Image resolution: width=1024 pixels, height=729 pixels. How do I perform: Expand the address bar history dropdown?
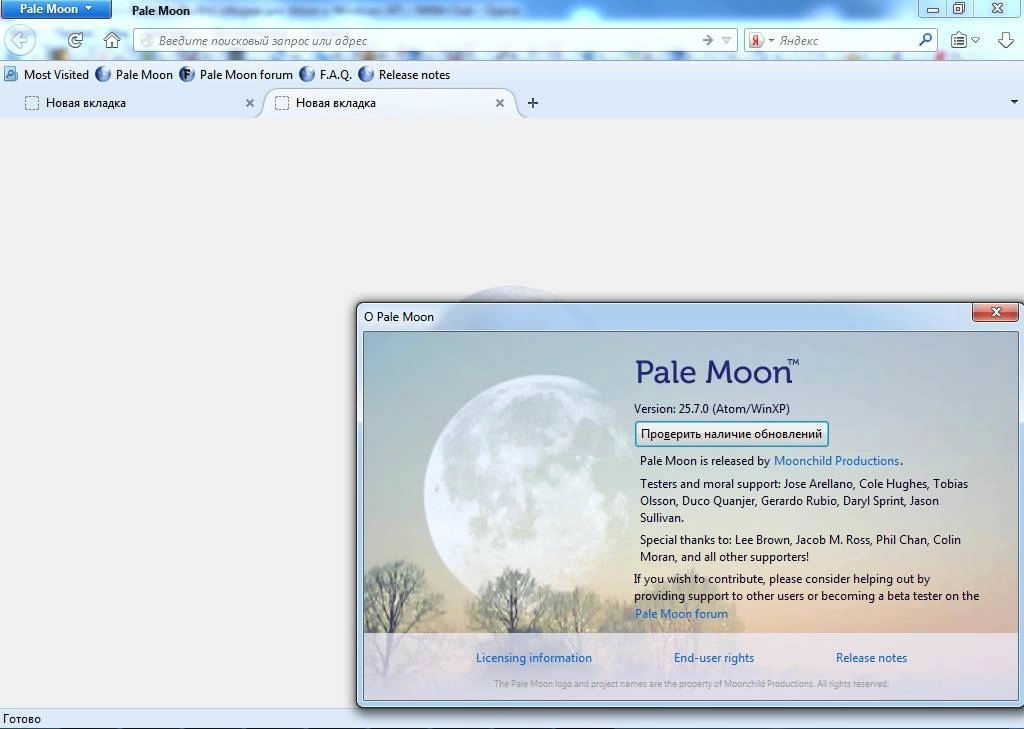click(x=726, y=40)
